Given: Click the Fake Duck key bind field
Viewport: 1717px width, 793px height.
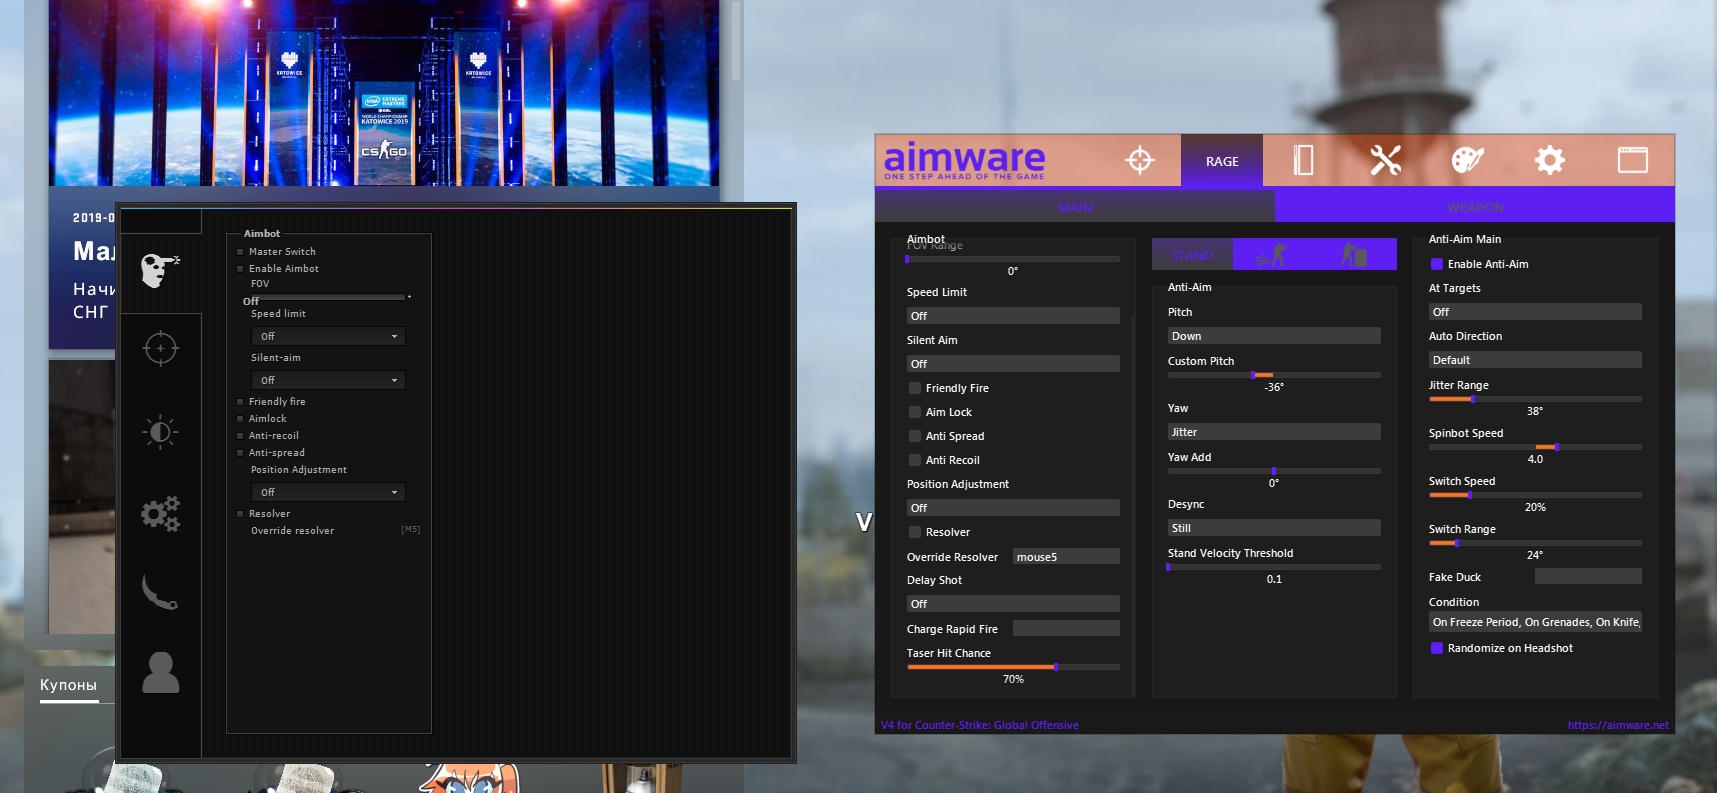Looking at the screenshot, I should point(1587,576).
